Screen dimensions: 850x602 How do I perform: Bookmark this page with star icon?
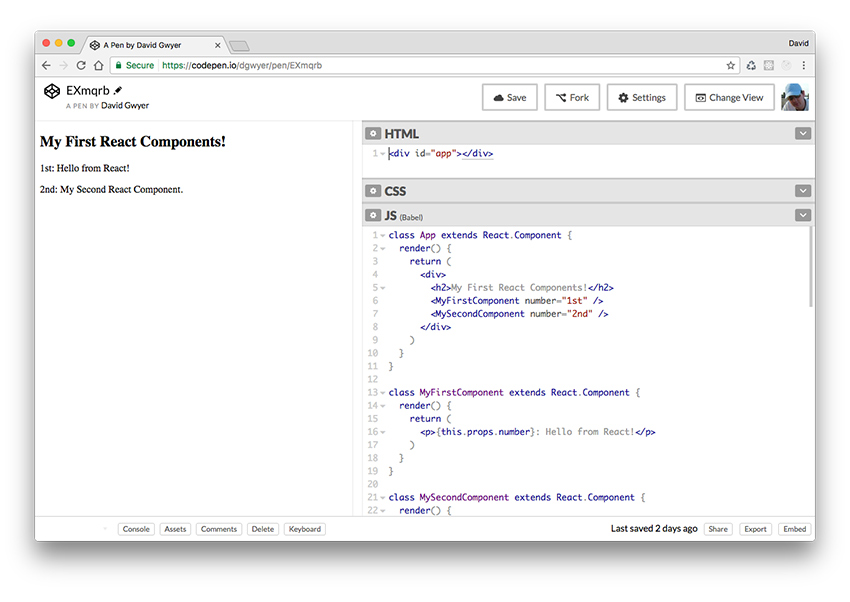pyautogui.click(x=730, y=65)
